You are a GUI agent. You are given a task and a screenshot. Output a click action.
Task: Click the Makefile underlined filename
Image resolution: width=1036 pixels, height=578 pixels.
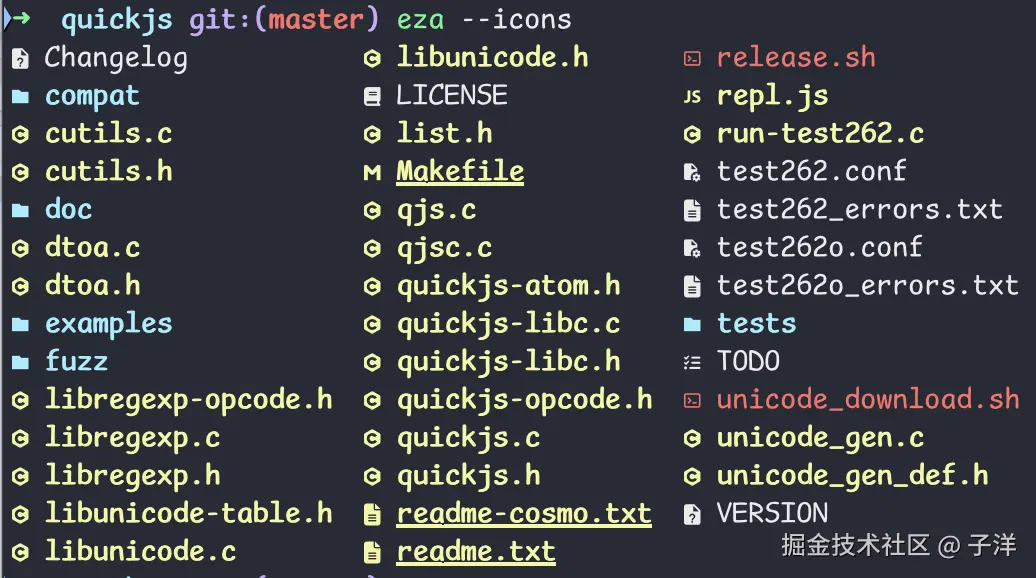click(460, 172)
